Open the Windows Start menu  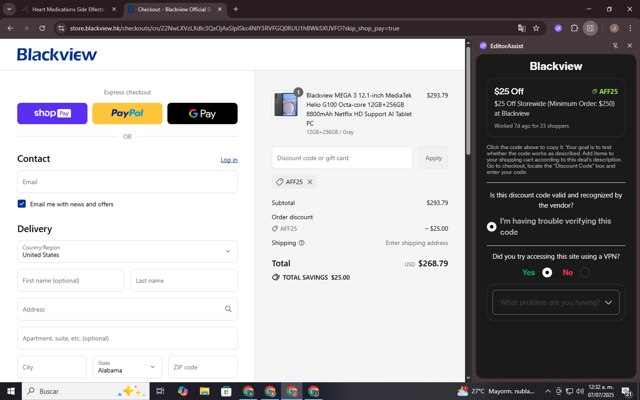point(11,391)
